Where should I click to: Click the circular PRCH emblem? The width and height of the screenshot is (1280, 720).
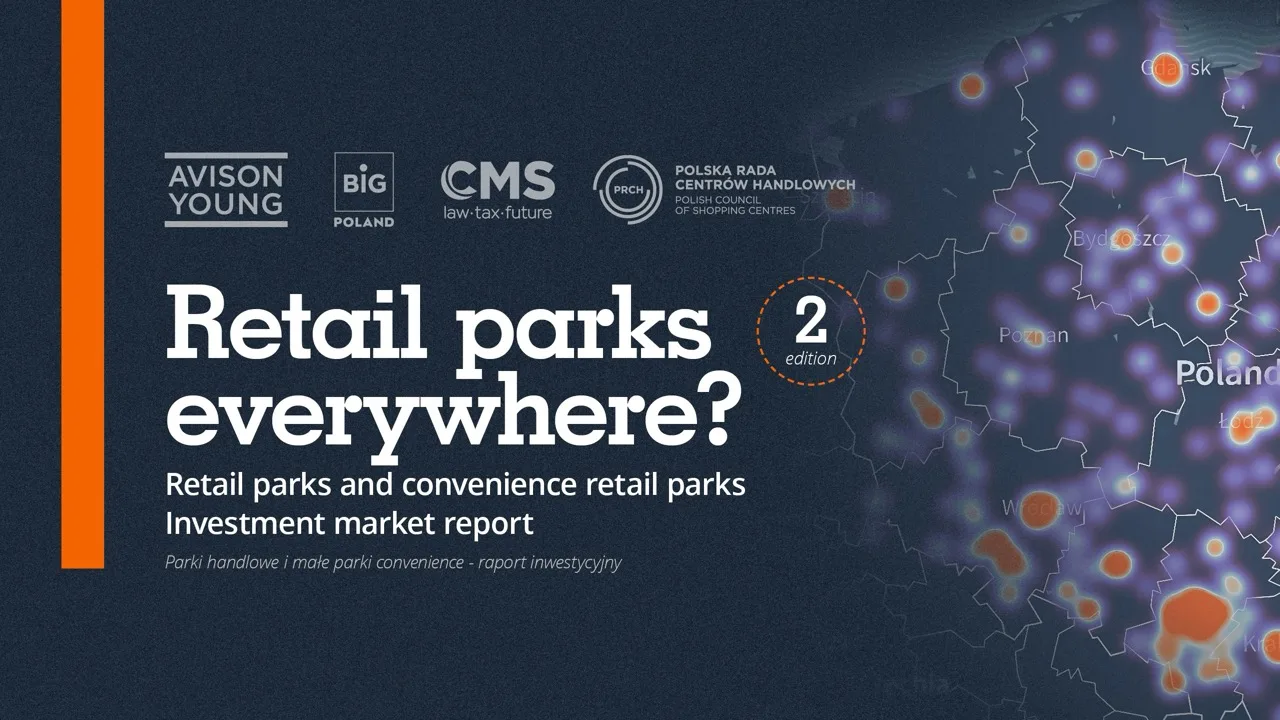tap(627, 190)
